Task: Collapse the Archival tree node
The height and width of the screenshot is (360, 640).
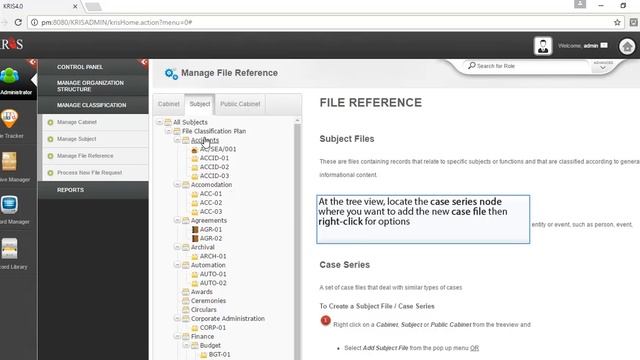Action: [178, 247]
